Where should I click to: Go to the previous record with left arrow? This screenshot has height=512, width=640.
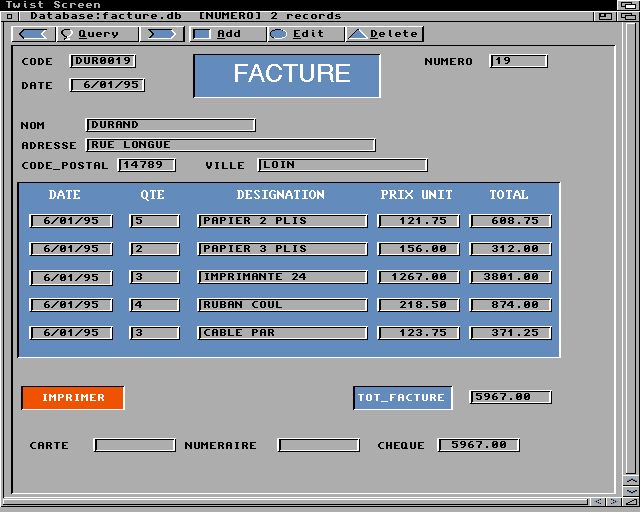[x=33, y=34]
